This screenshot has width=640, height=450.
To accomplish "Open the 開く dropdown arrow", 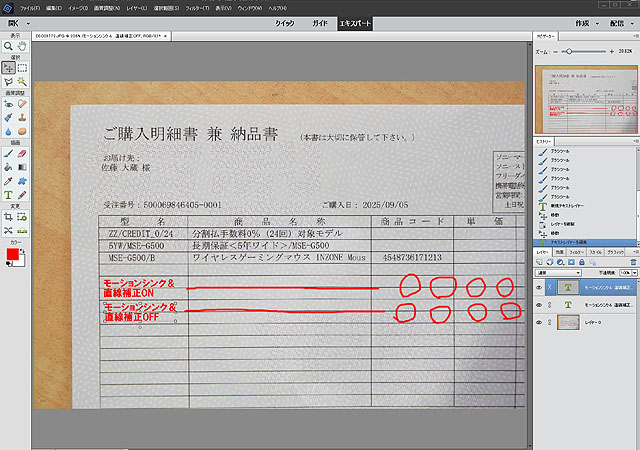I will (x=28, y=24).
